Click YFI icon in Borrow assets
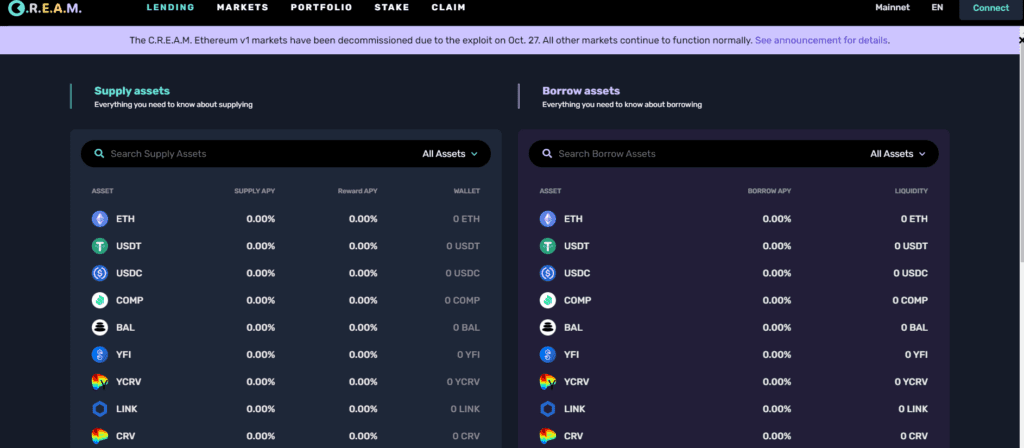The width and height of the screenshot is (1024, 448). 547,355
